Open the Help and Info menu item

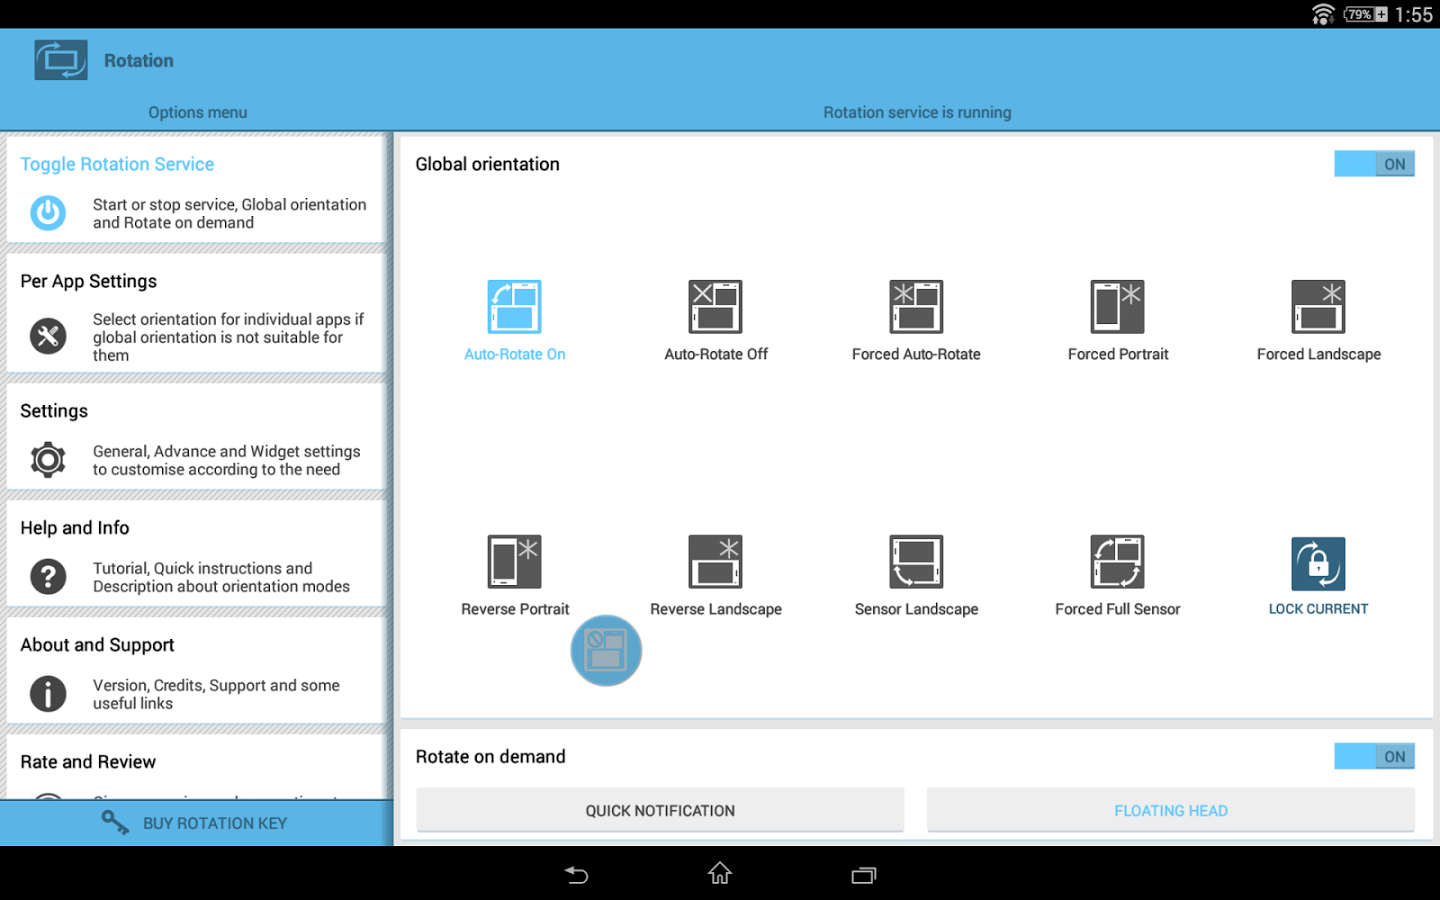tap(196, 553)
